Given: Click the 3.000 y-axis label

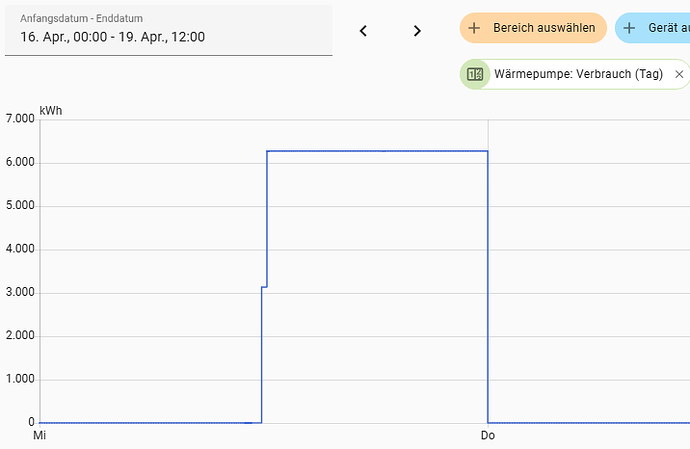Looking at the screenshot, I should 20,292.
